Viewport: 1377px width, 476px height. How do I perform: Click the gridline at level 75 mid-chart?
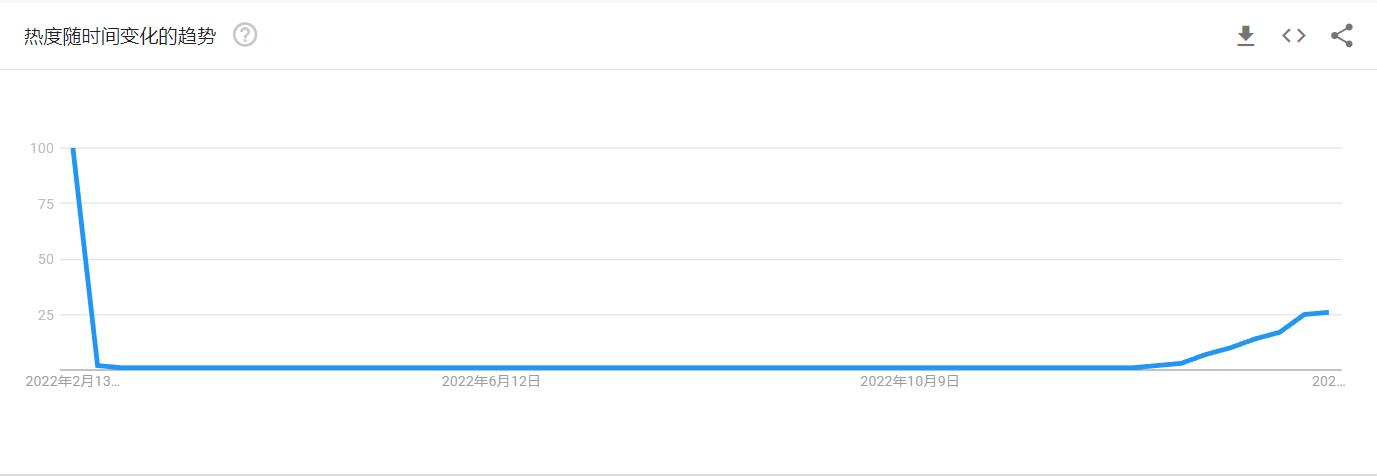coord(700,204)
